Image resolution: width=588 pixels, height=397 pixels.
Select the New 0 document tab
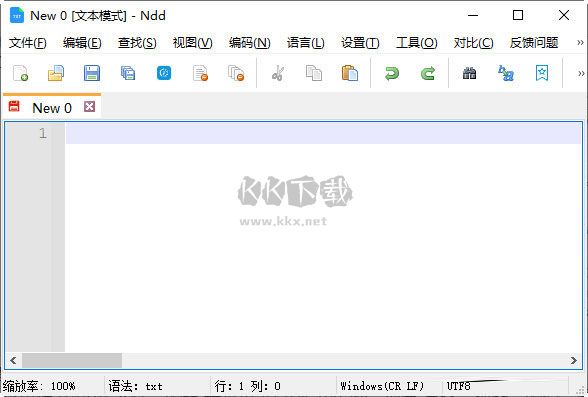point(52,107)
